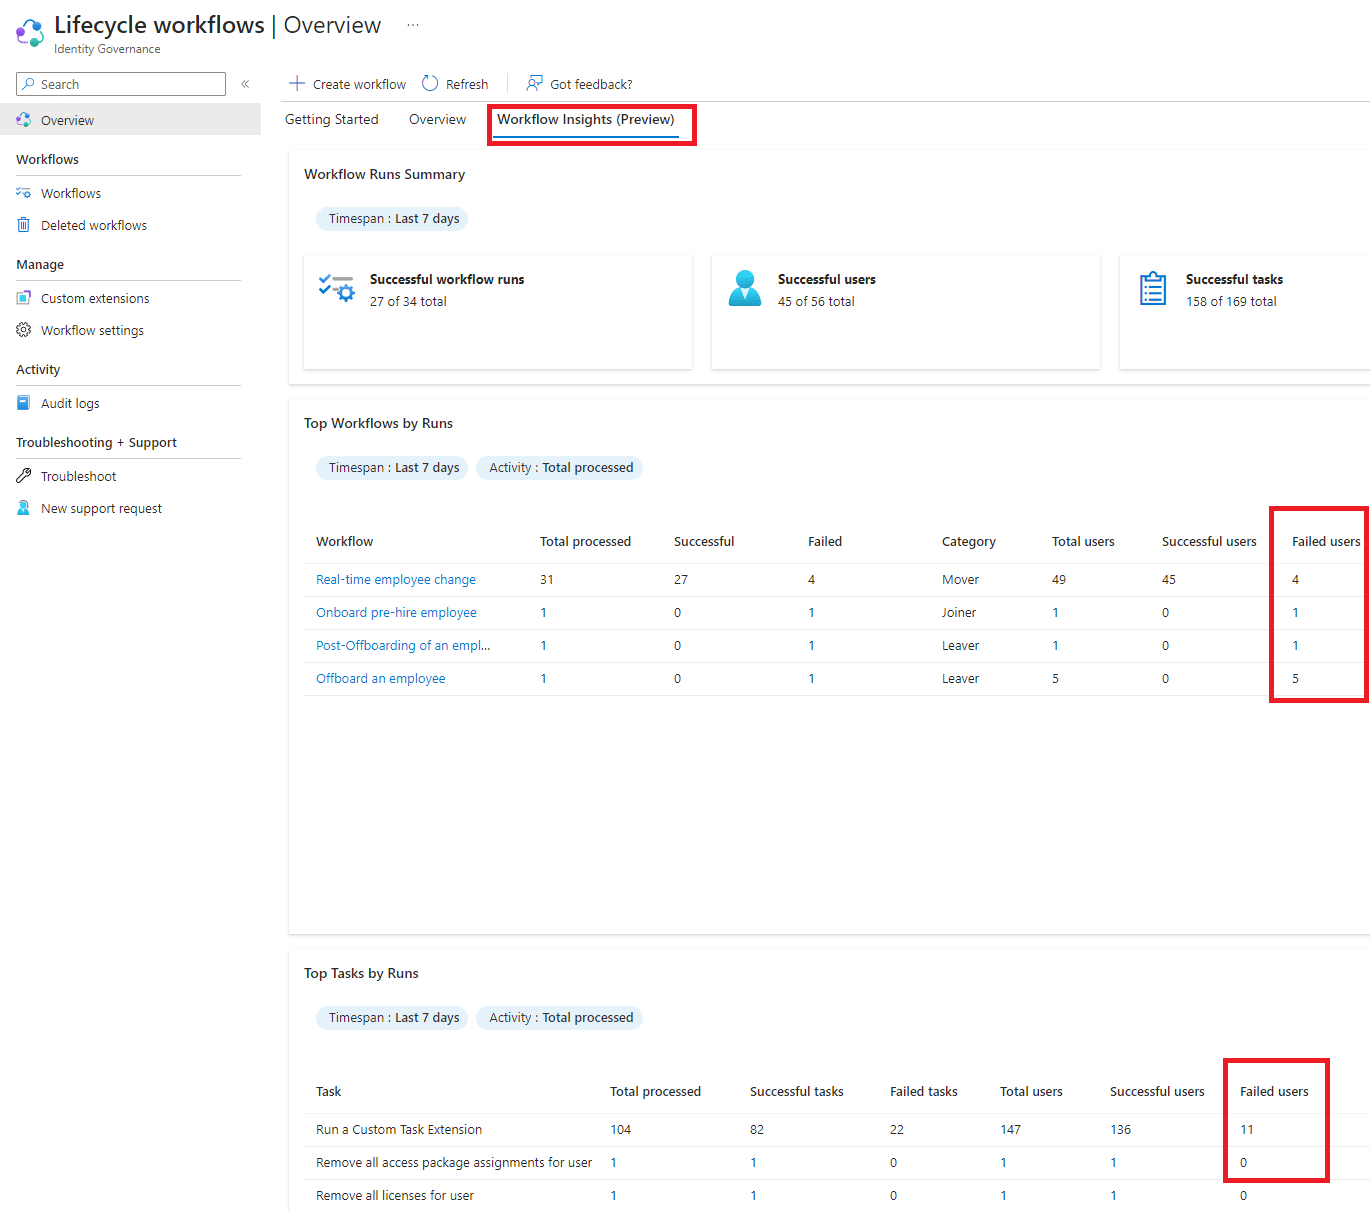
Task: Open New support request icon
Action: pyautogui.click(x=24, y=508)
